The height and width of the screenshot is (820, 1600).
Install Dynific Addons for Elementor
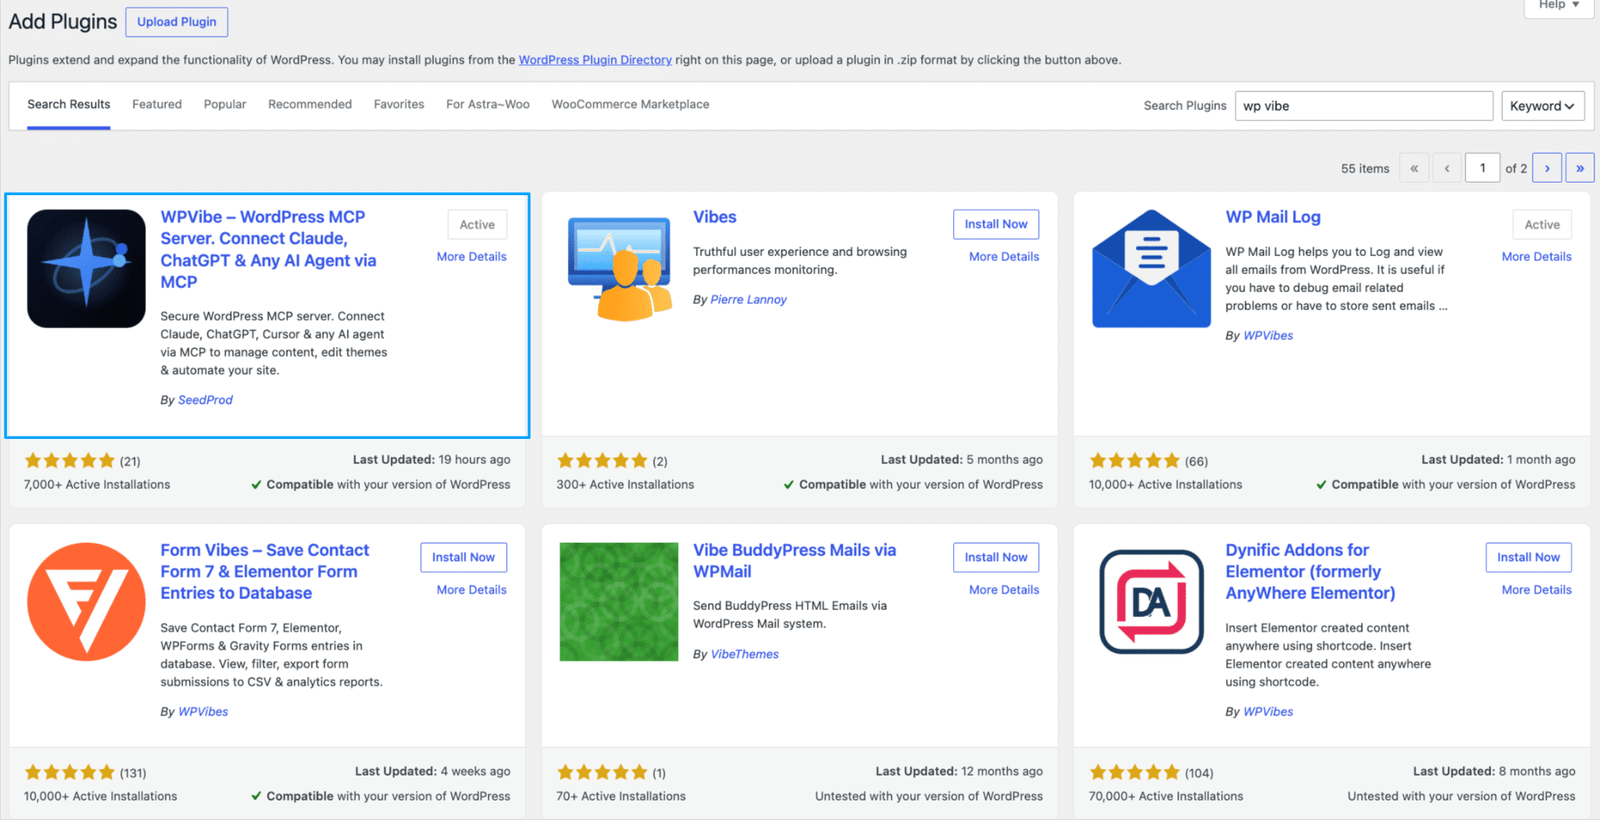tap(1528, 557)
